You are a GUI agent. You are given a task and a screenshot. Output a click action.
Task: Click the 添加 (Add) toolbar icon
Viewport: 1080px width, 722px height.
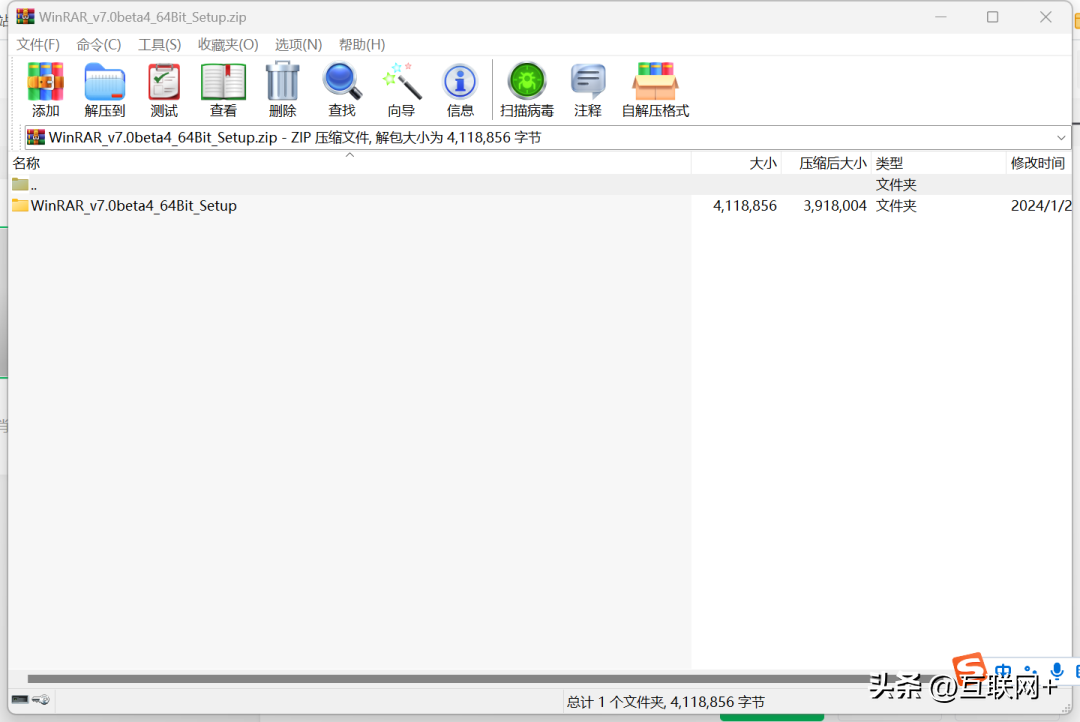[45, 90]
